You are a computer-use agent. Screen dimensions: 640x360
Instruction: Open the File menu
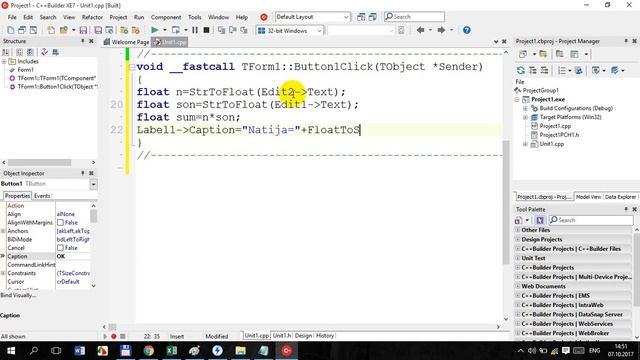pyautogui.click(x=12, y=17)
